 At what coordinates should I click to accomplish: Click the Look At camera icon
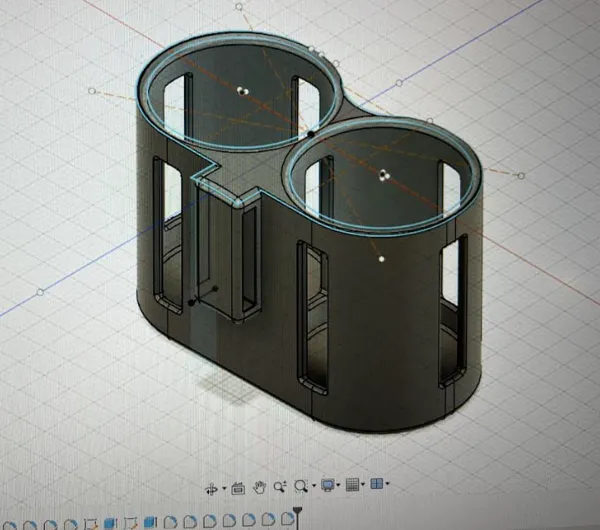[x=238, y=488]
